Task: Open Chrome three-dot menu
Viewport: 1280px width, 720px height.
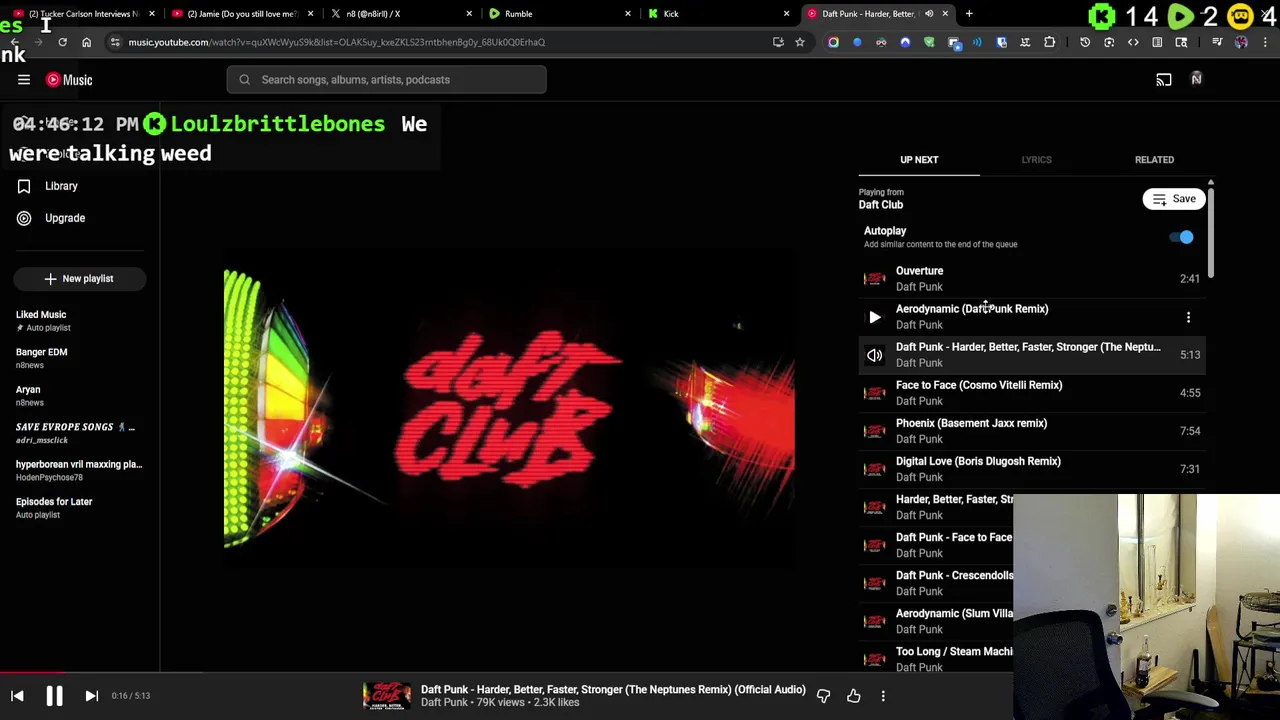Action: click(1265, 42)
